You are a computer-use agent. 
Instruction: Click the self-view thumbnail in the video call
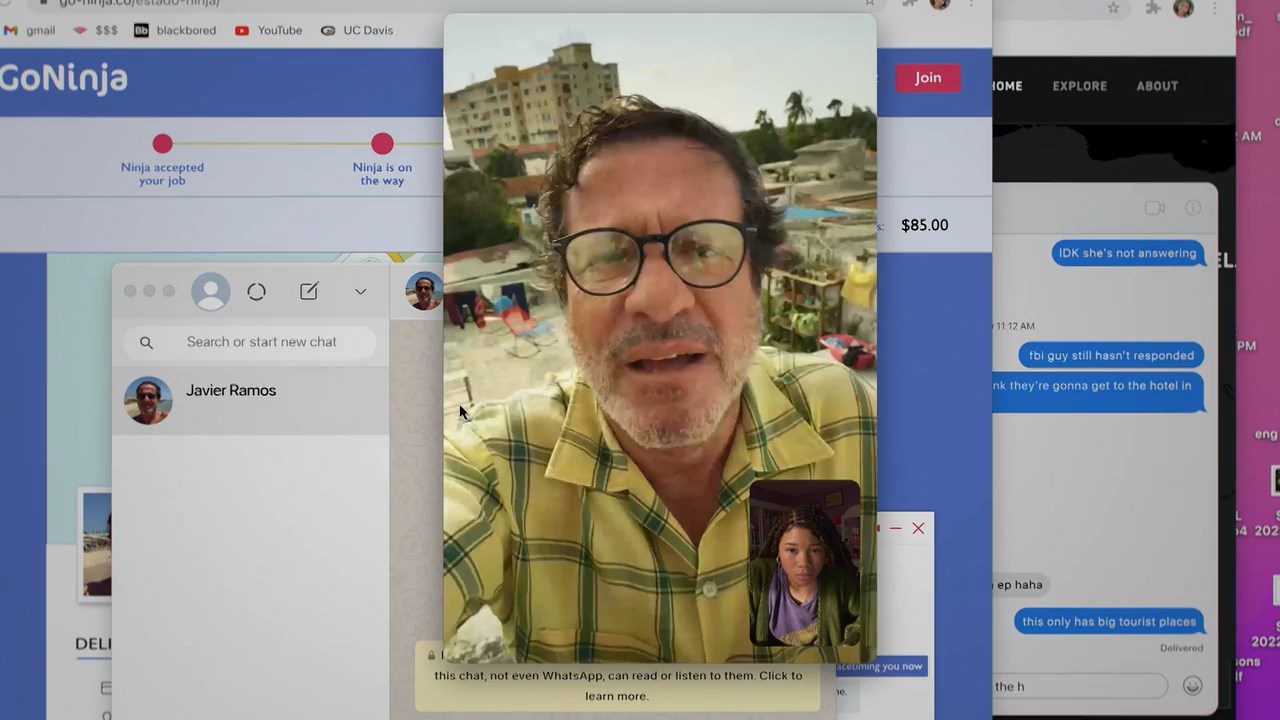tap(804, 563)
